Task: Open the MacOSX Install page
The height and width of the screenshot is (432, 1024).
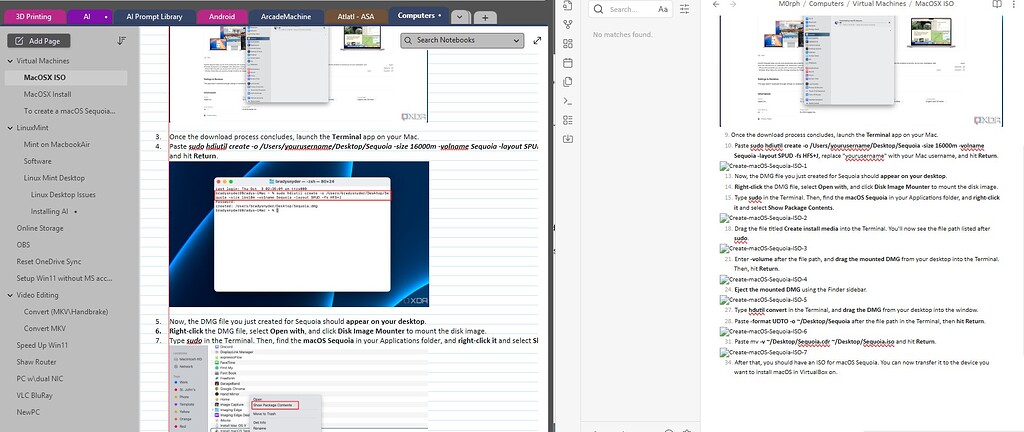Action: tap(47, 94)
